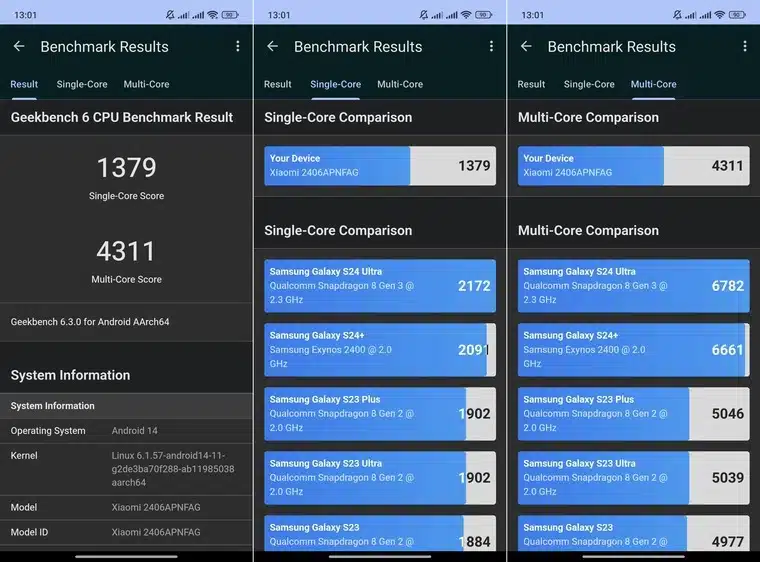Tap Galaxy S24 Ultra multi-core bar scoring 6782
The width and height of the screenshot is (760, 562).
click(633, 286)
